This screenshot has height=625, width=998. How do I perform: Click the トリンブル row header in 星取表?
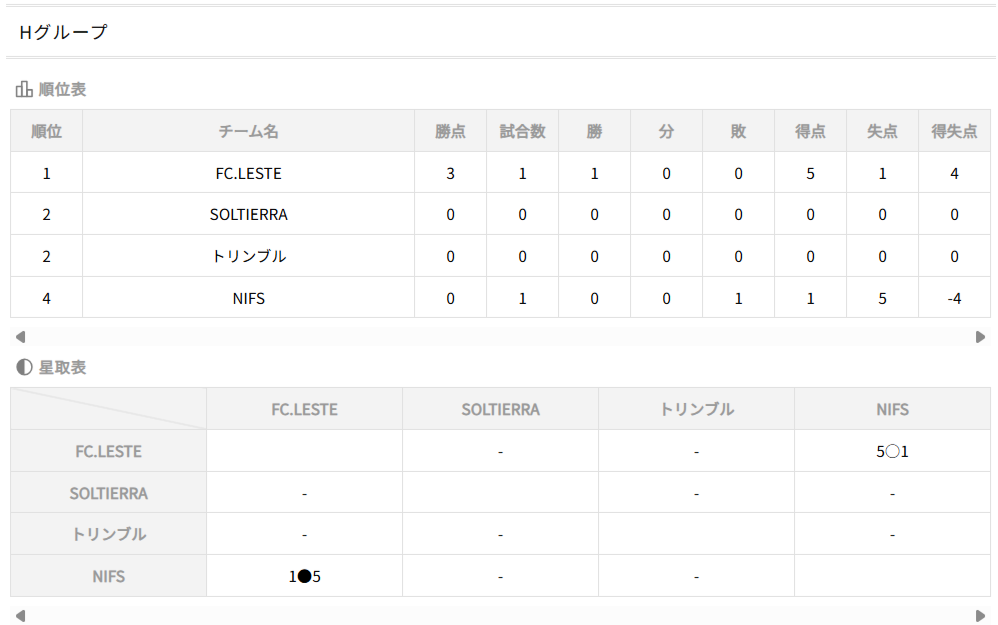pos(108,535)
